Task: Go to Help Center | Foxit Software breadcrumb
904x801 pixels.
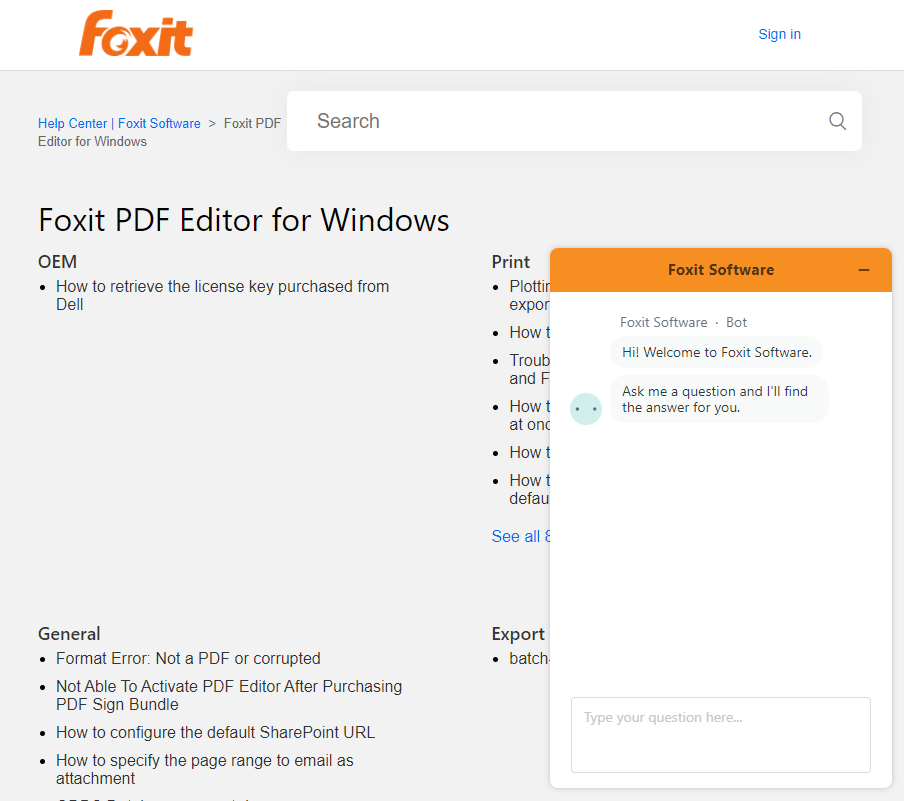Action: 119,123
